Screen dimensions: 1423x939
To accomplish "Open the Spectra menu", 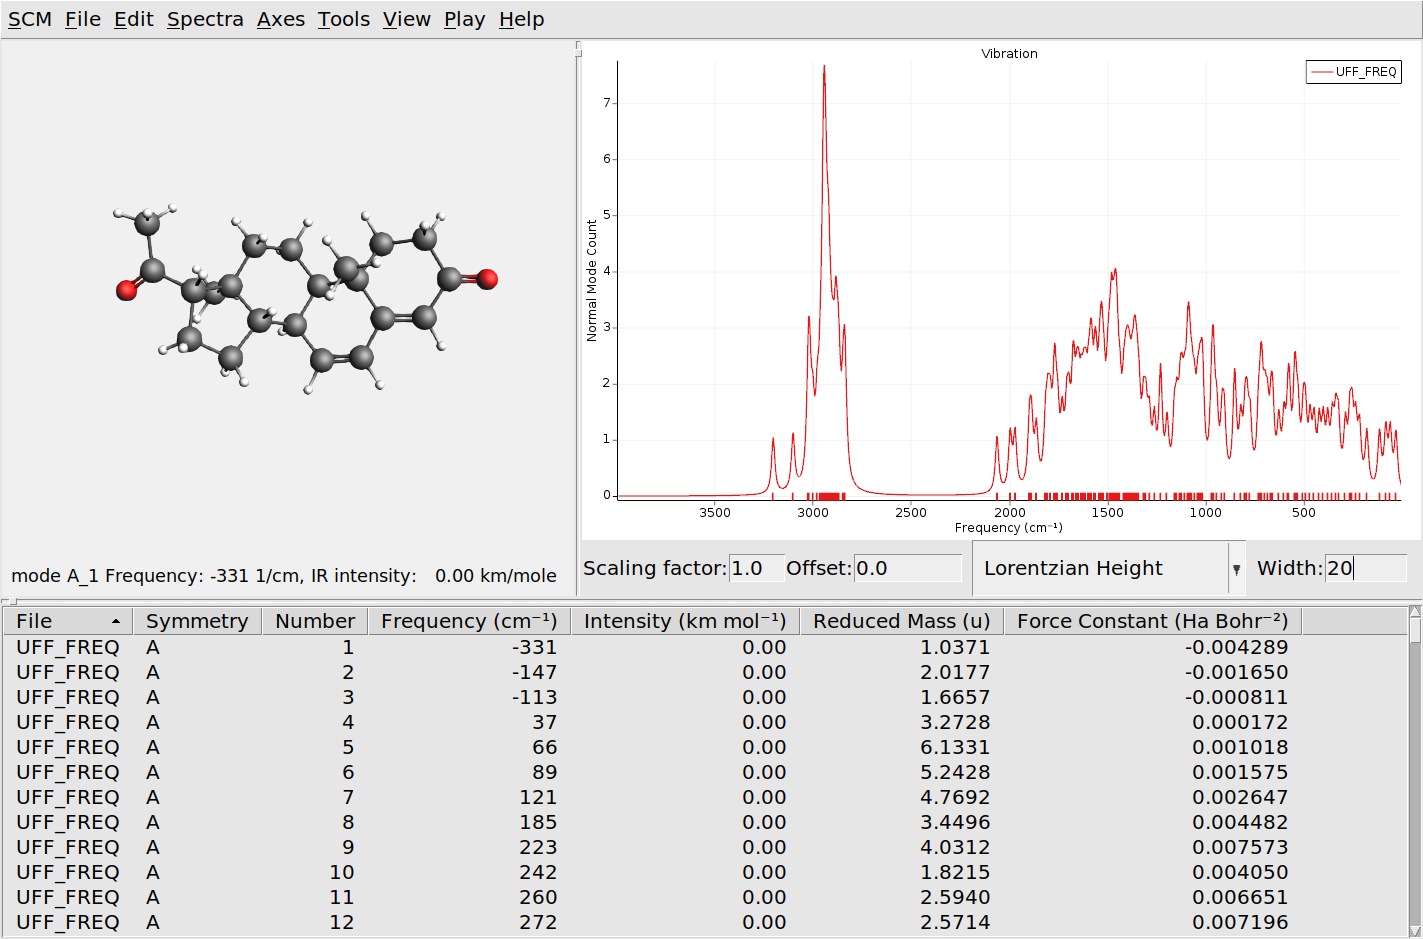I will 204,18.
